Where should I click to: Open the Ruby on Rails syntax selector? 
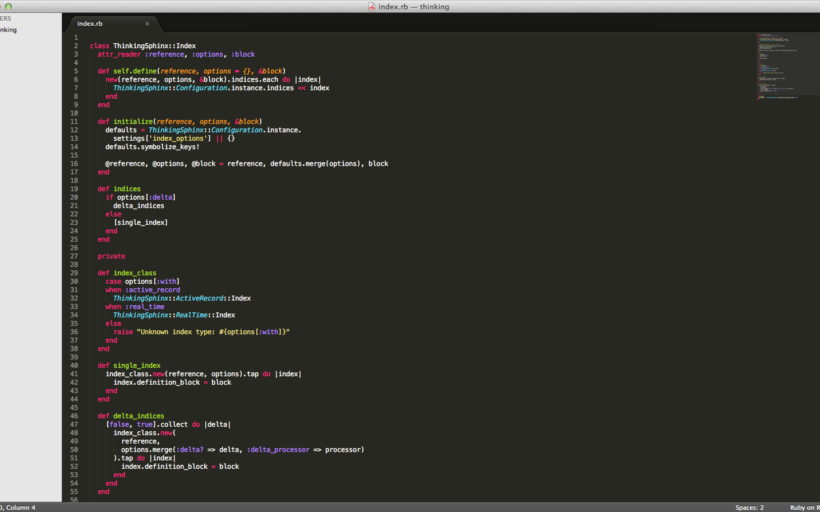tap(804, 507)
